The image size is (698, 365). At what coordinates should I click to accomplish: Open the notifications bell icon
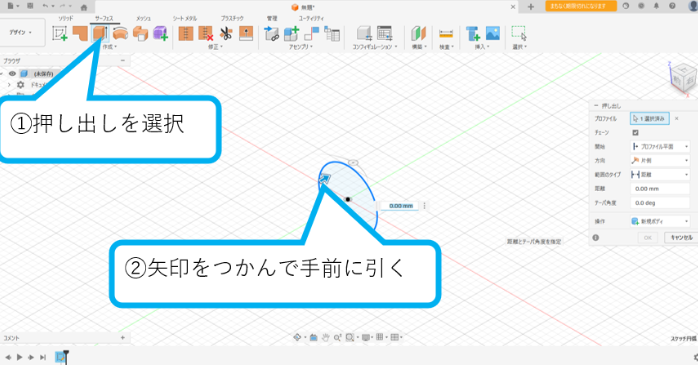tap(656, 6)
